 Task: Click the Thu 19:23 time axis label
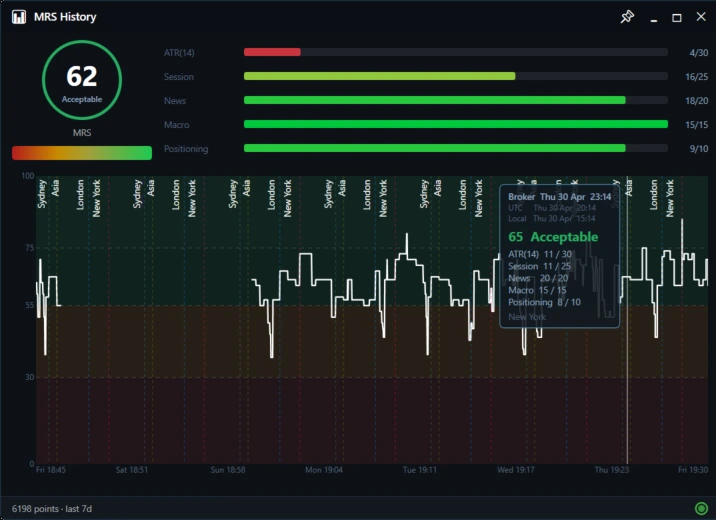point(611,470)
